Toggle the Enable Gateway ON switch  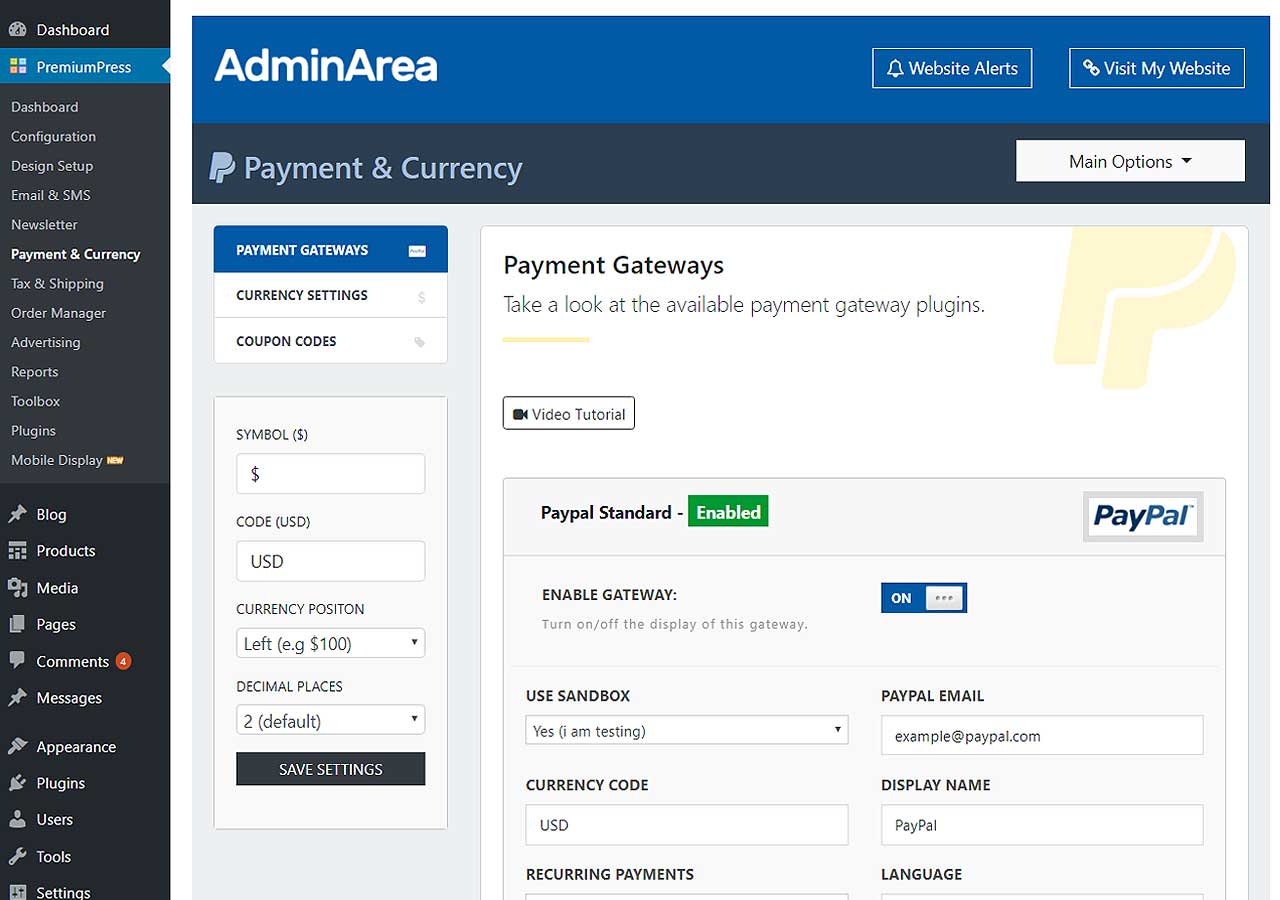pyautogui.click(x=923, y=598)
